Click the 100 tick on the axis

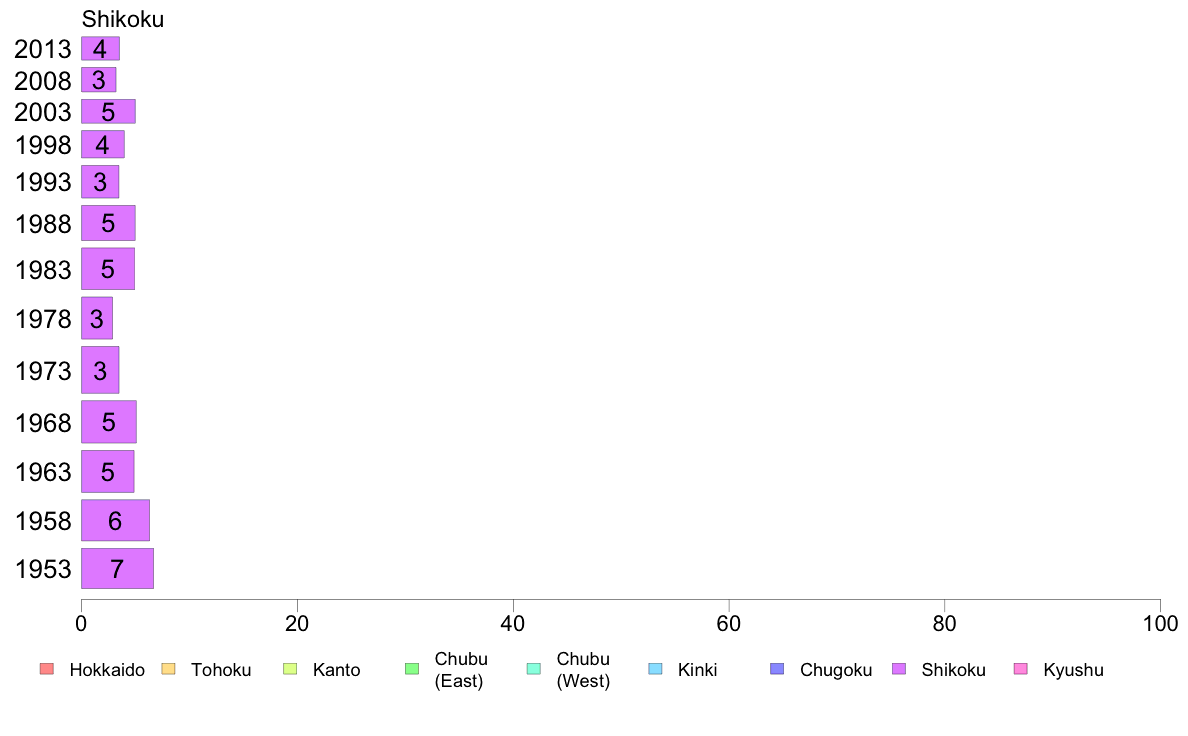tap(1160, 623)
